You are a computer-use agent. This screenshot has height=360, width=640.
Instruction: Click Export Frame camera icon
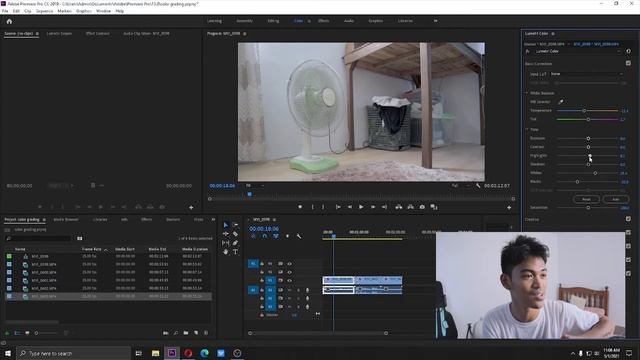[422, 207]
